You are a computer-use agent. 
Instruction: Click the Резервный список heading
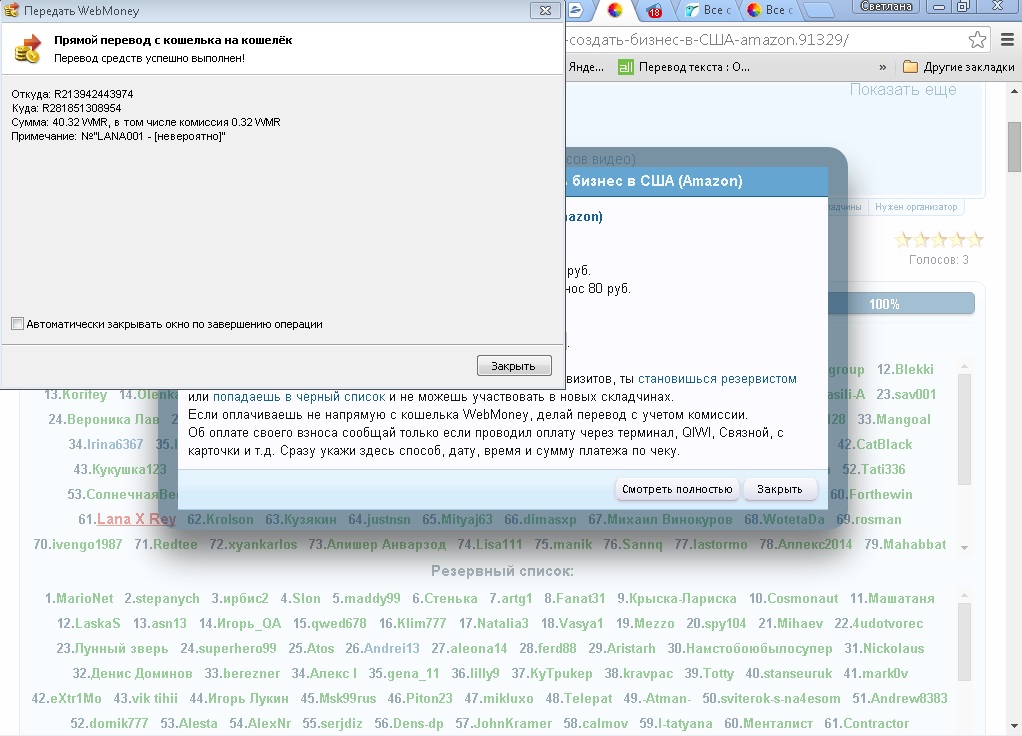[503, 571]
